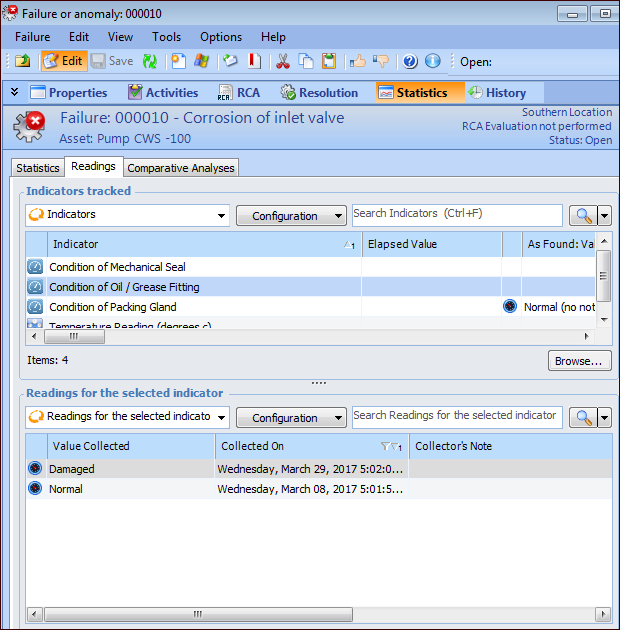
Task: Expand search options arrow beside indicators search
Action: (x=604, y=216)
